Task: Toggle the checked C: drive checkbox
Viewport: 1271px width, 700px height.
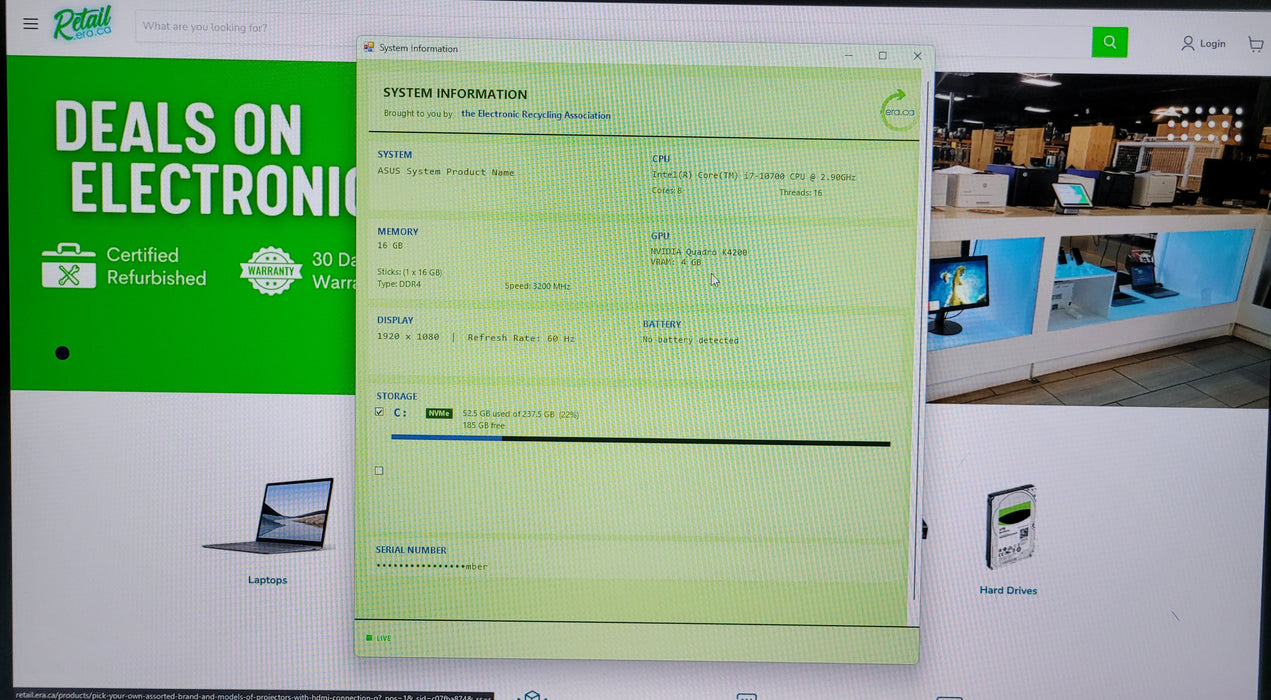Action: [379, 411]
